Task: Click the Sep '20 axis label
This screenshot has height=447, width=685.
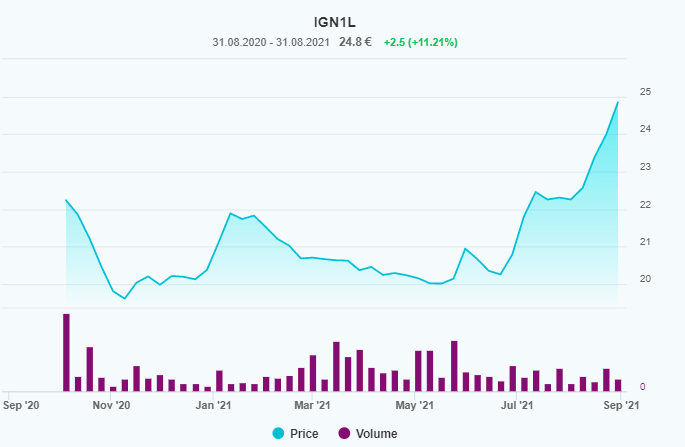Action: point(21,405)
